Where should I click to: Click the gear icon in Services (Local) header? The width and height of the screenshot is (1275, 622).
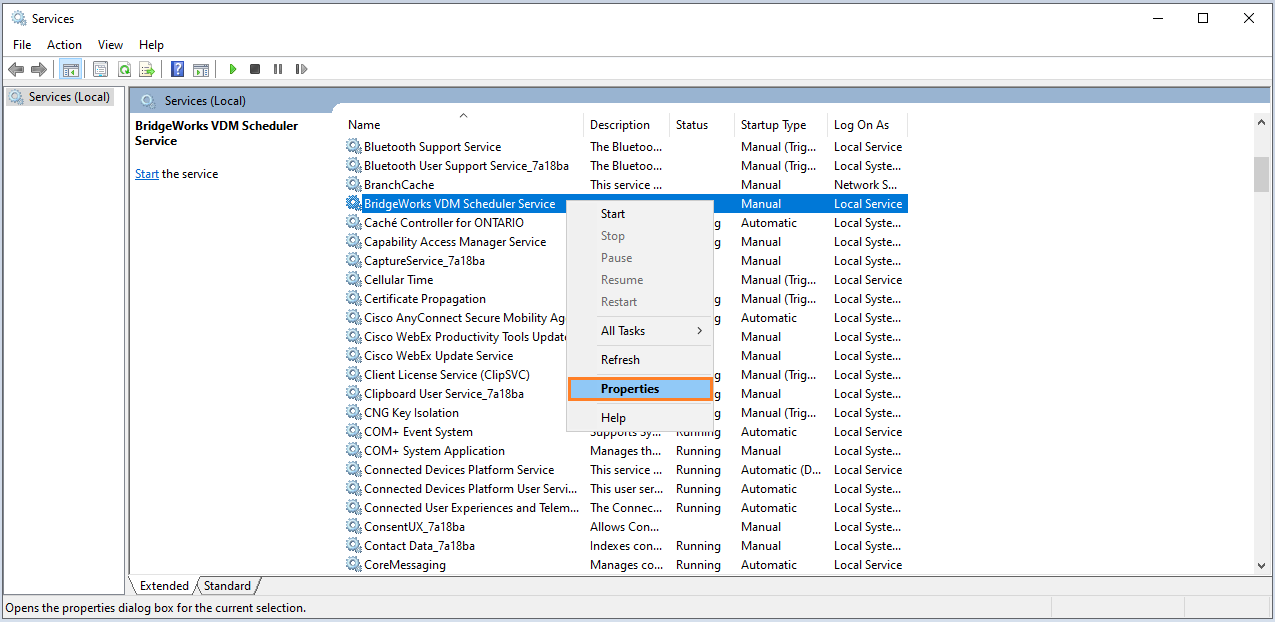pyautogui.click(x=149, y=100)
